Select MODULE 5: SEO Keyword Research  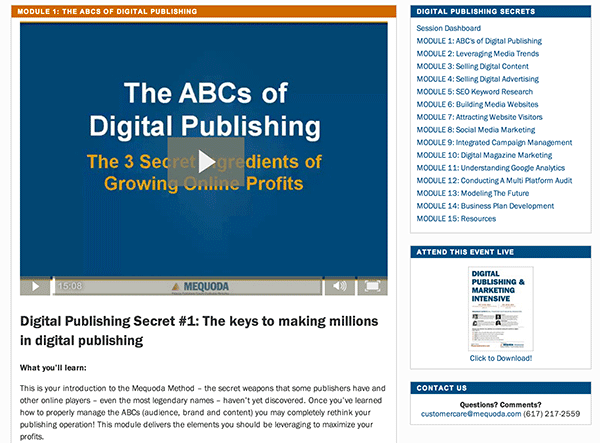pos(474,91)
